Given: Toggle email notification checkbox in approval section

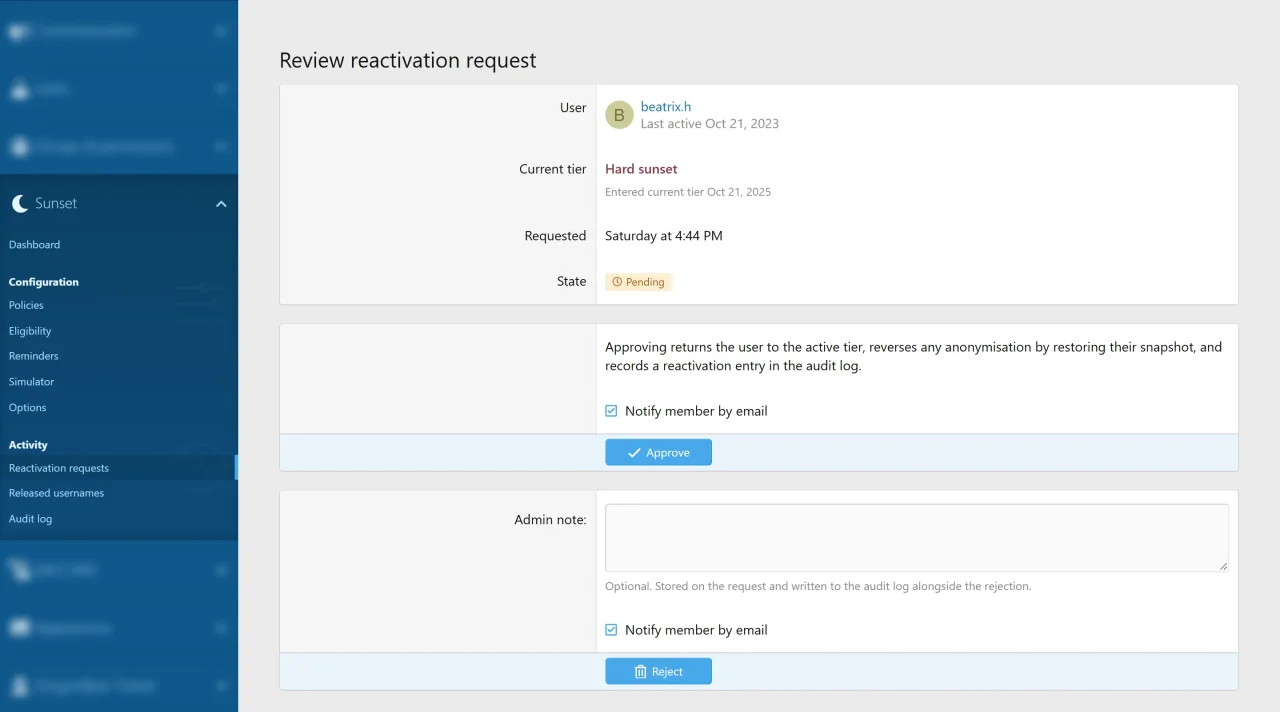Looking at the screenshot, I should (611, 411).
